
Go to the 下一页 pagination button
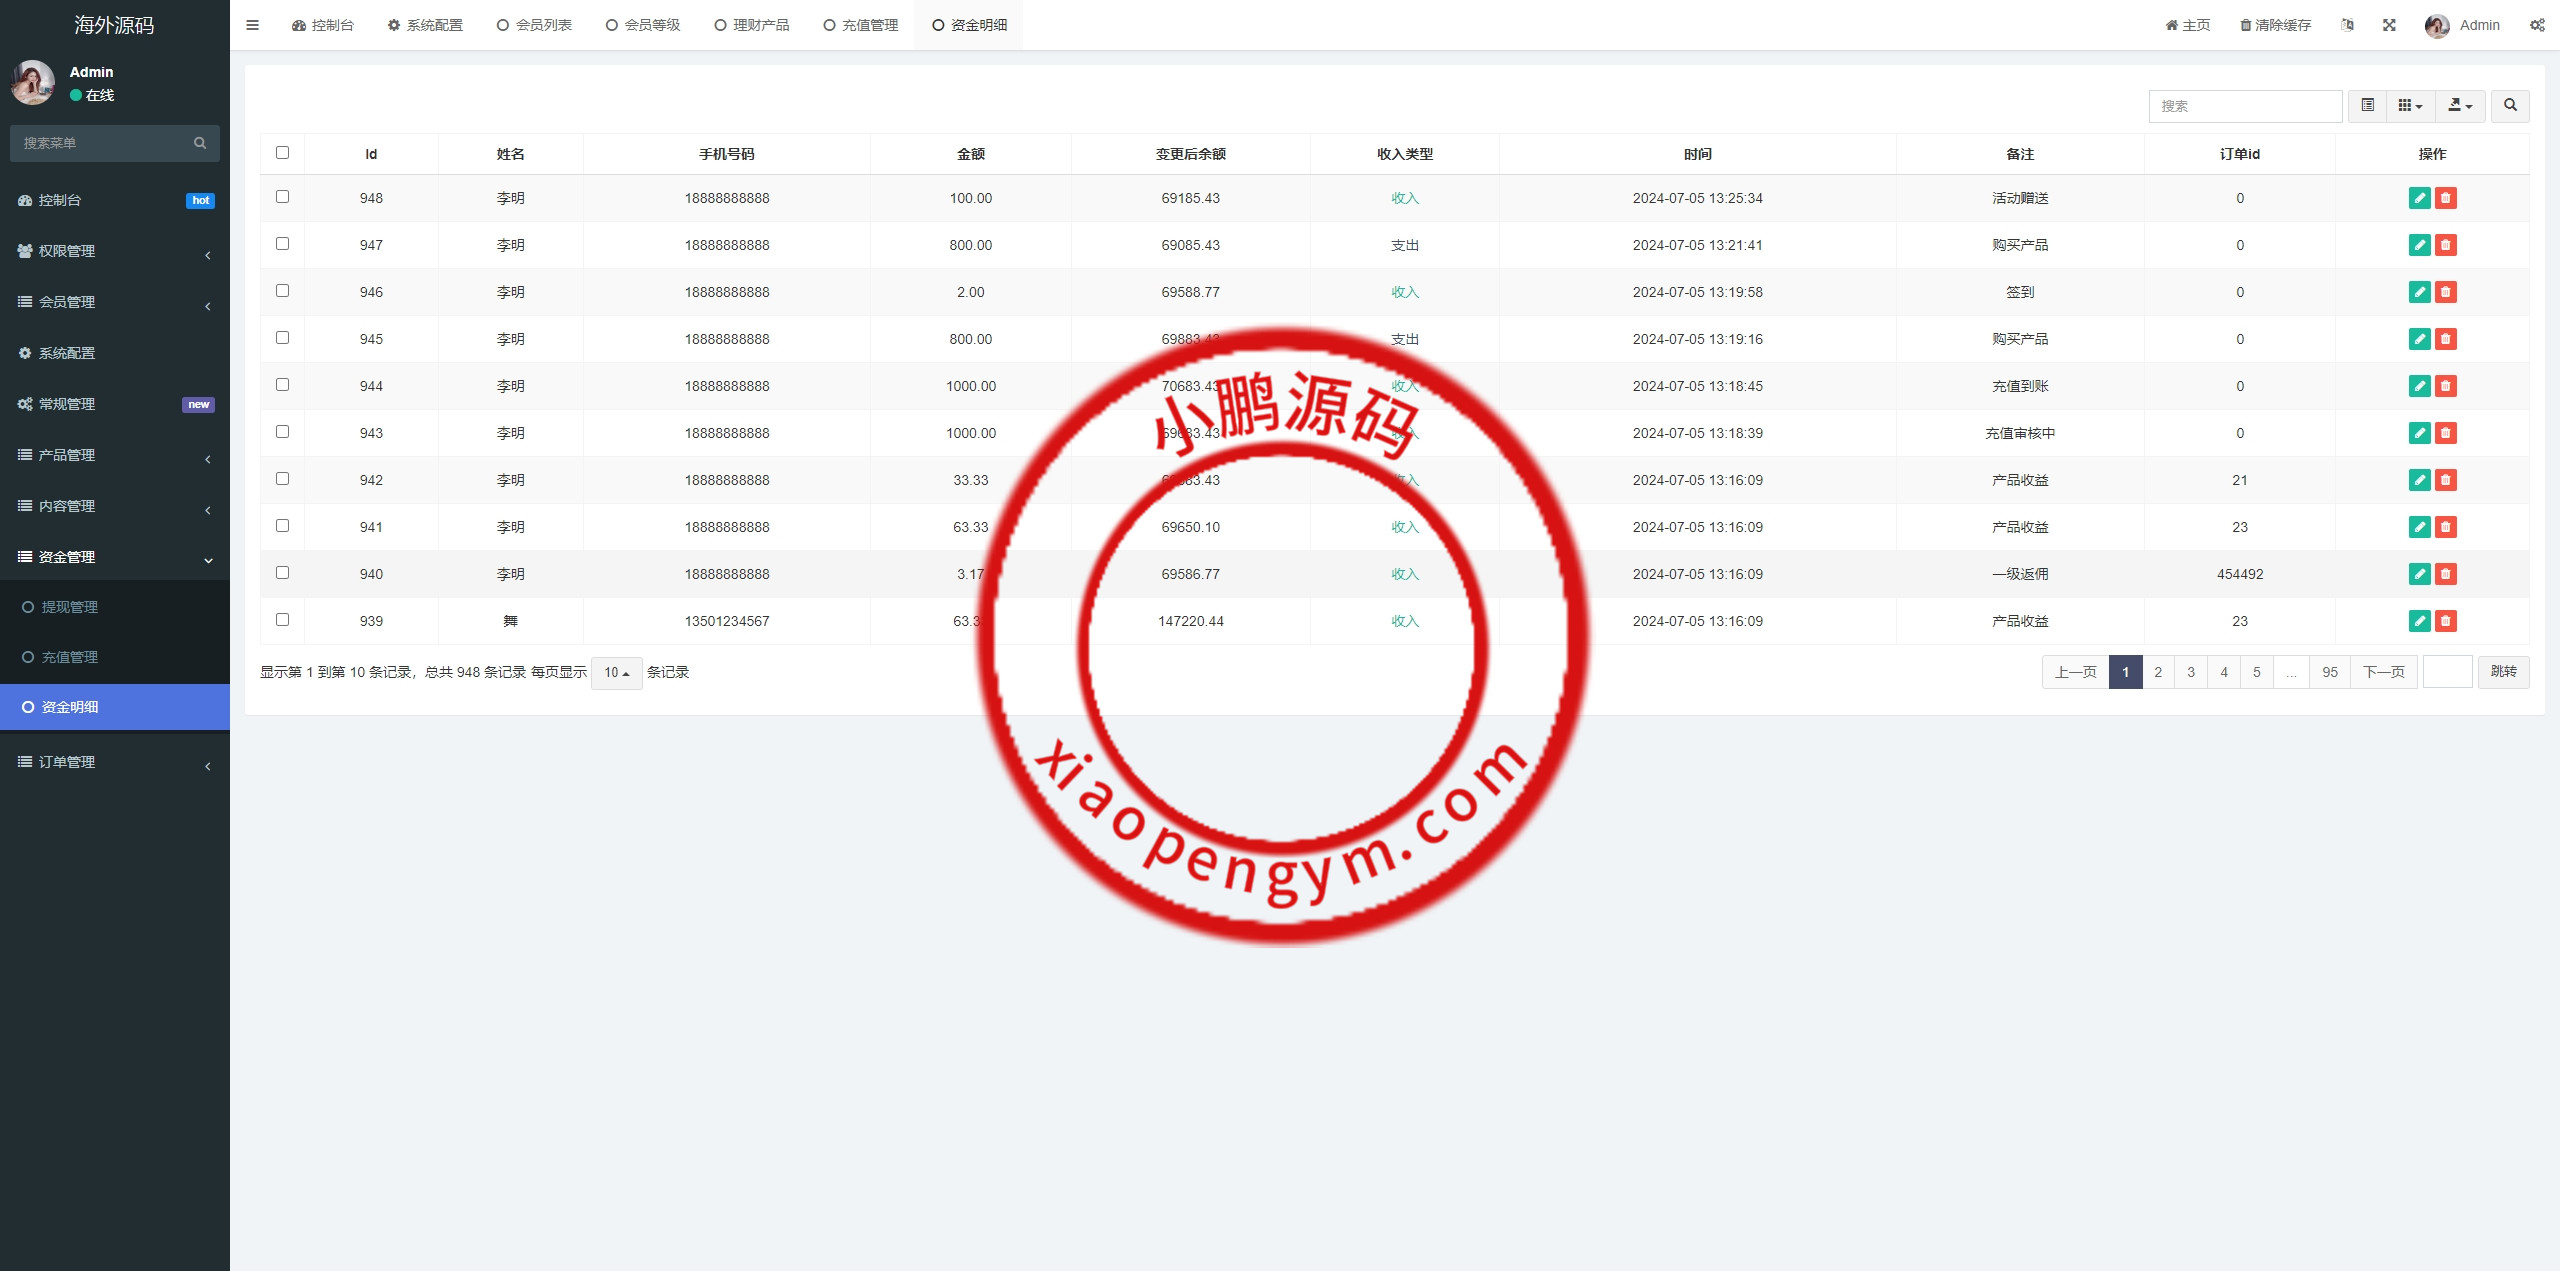point(2384,672)
